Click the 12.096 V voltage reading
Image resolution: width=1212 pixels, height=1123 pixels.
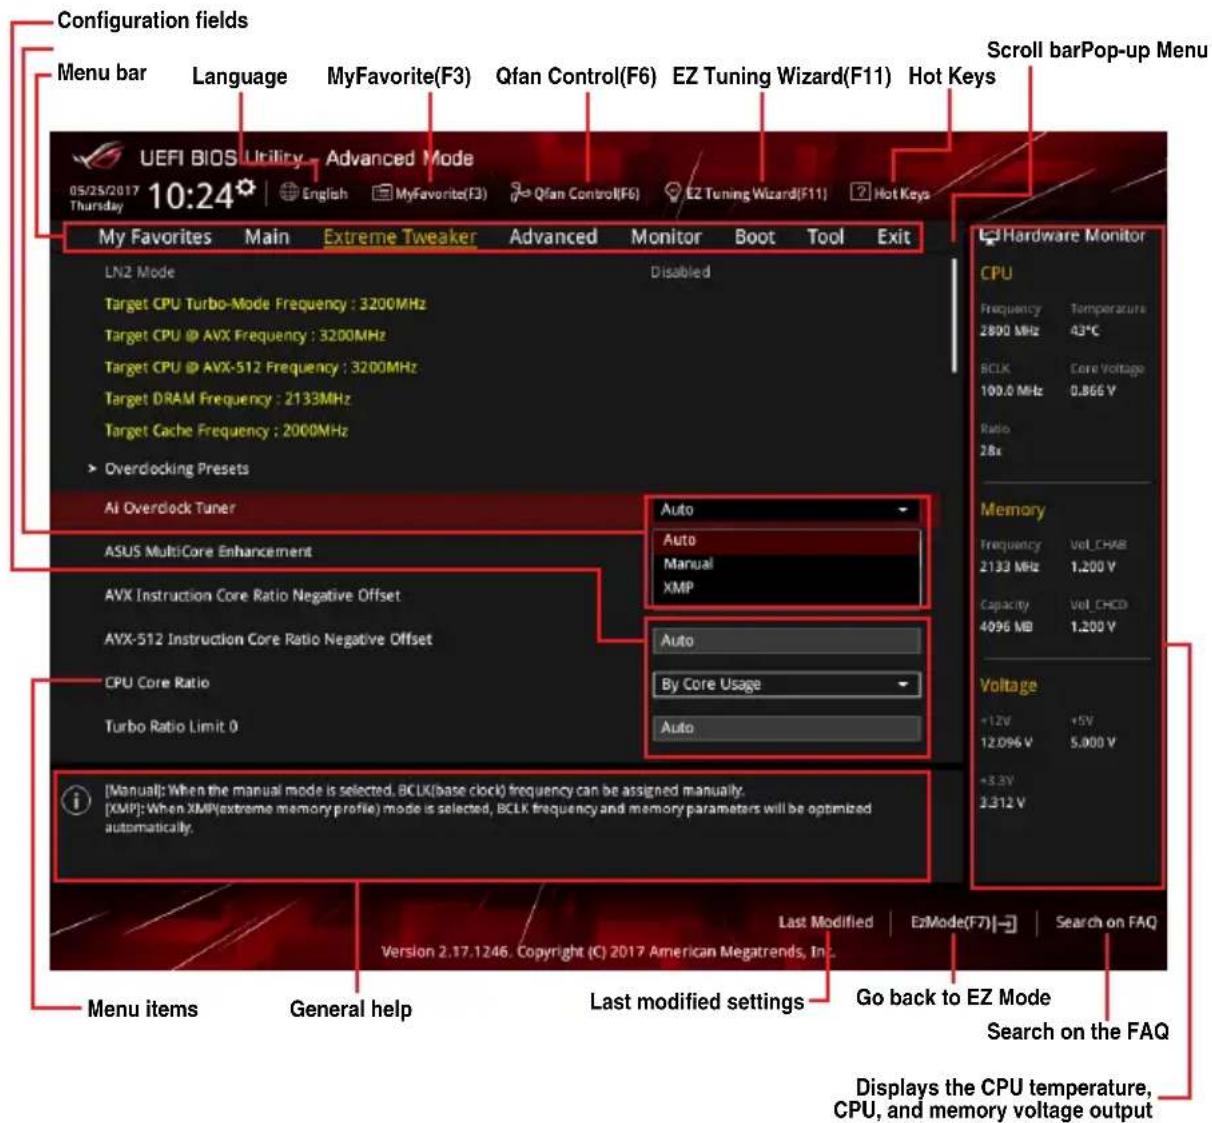1006,743
